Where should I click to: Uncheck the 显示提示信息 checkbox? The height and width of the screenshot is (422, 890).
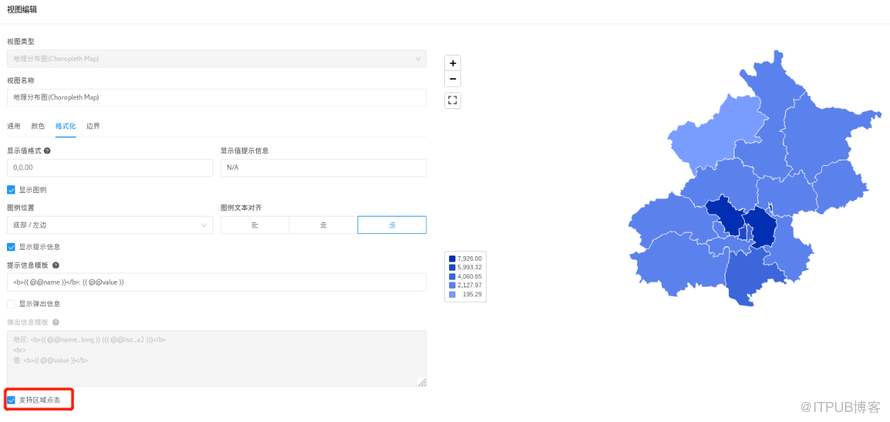(11, 247)
